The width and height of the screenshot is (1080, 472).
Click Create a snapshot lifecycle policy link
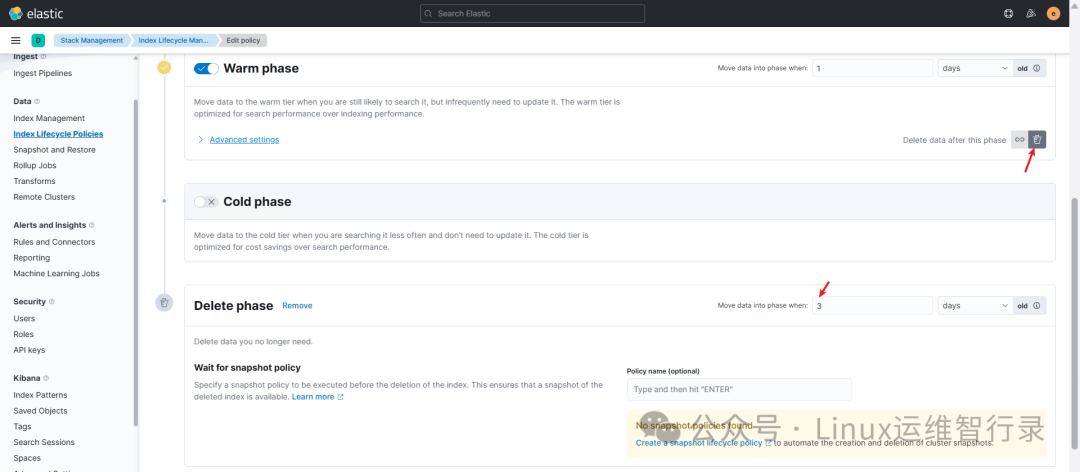(x=699, y=442)
